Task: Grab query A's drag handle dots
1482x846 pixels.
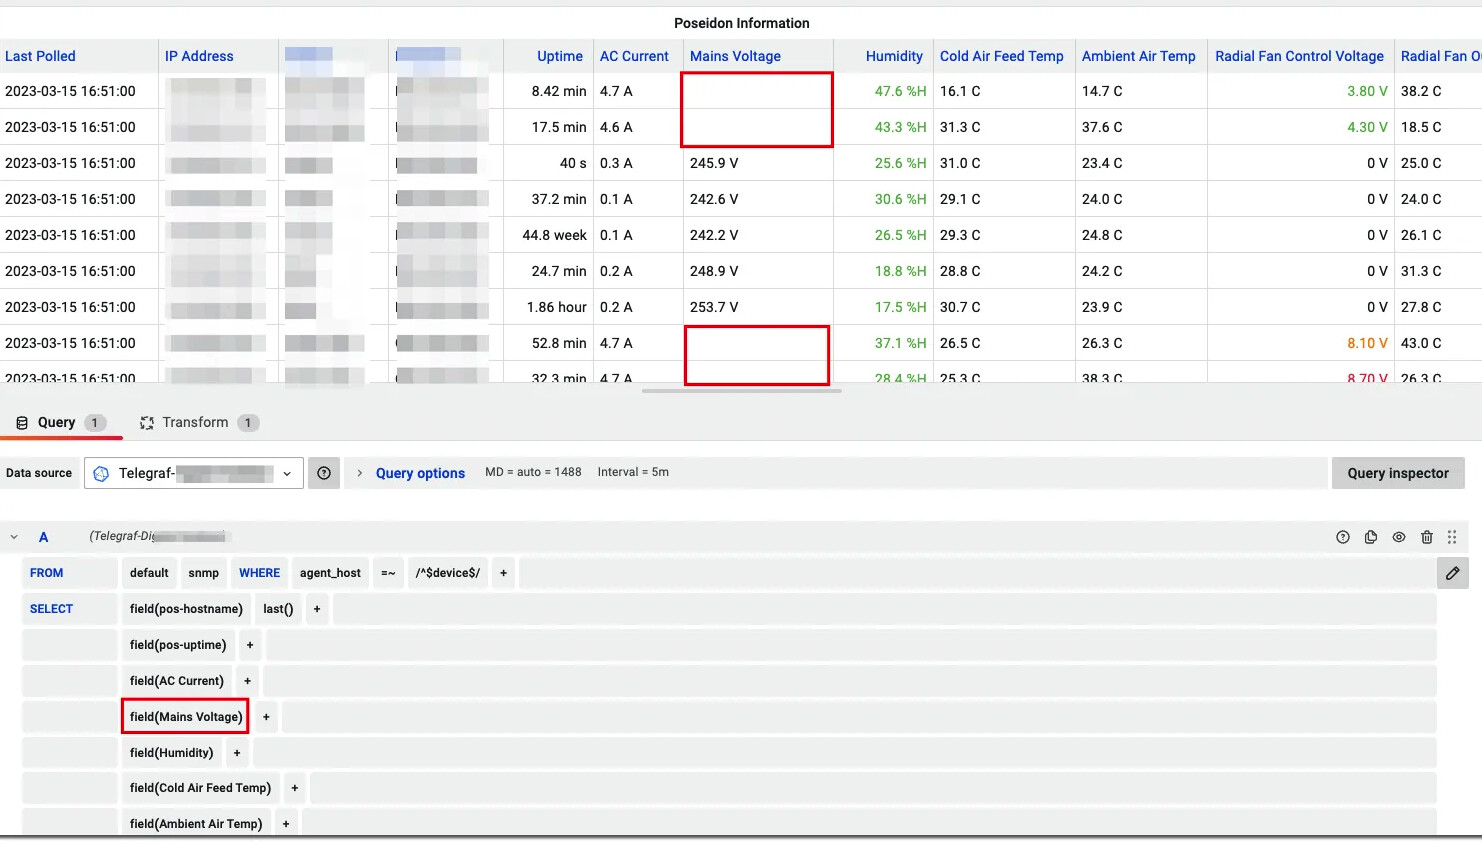Action: tap(1452, 537)
